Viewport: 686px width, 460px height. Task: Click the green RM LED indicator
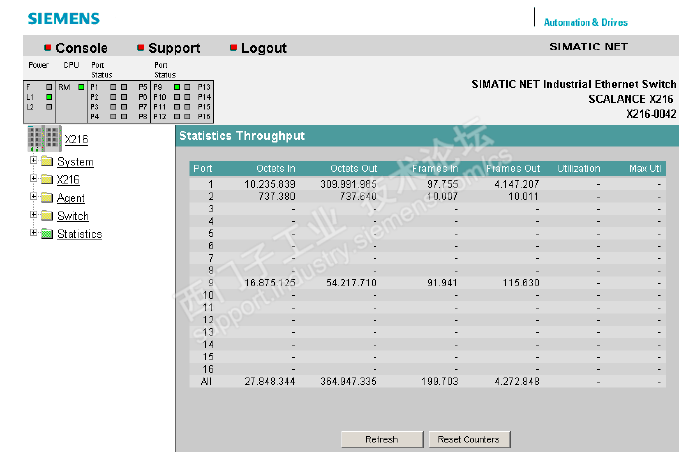[81, 87]
